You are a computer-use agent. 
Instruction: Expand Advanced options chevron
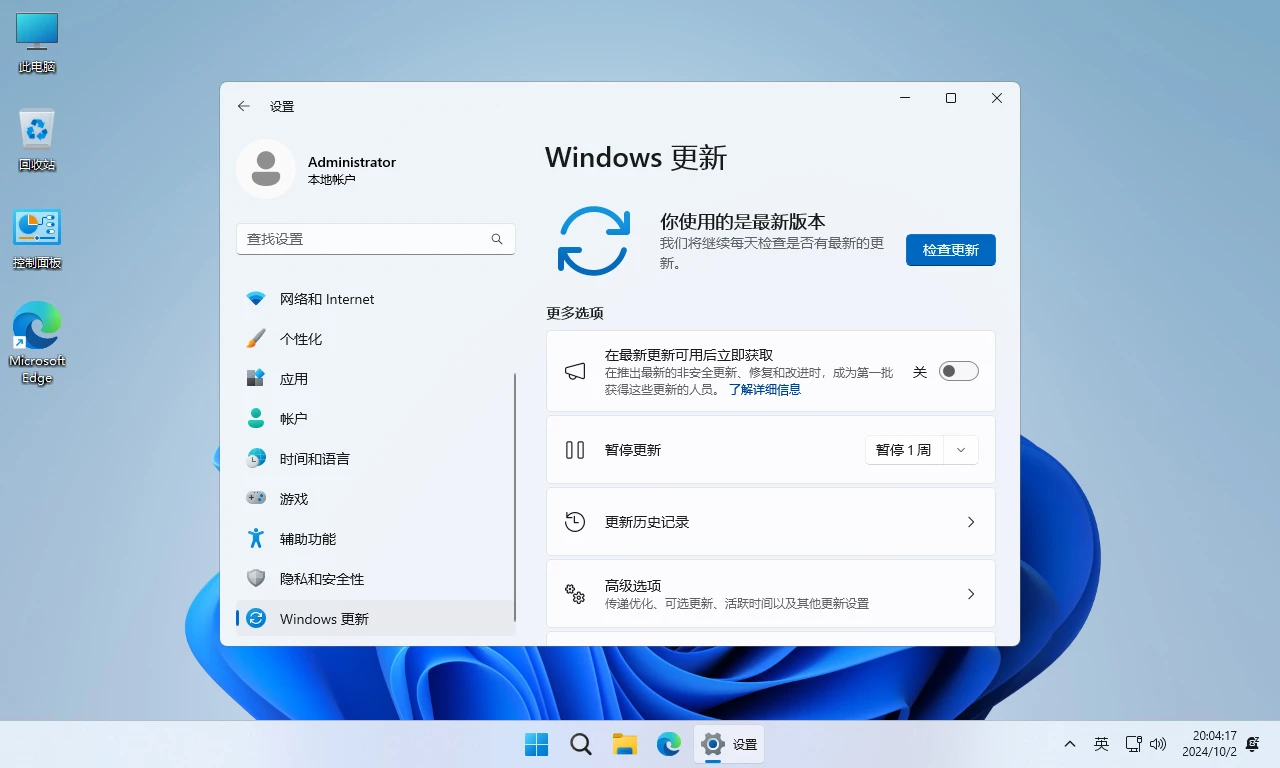tap(970, 594)
